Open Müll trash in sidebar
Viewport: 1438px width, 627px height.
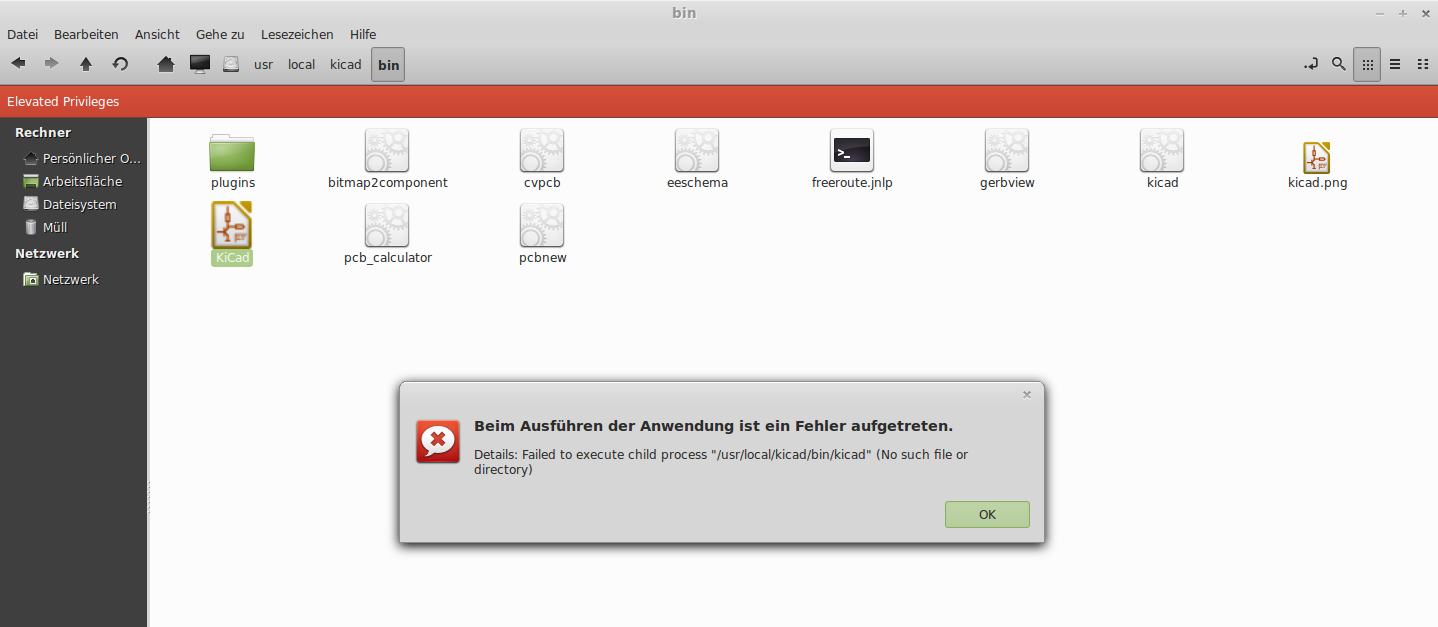(45, 227)
